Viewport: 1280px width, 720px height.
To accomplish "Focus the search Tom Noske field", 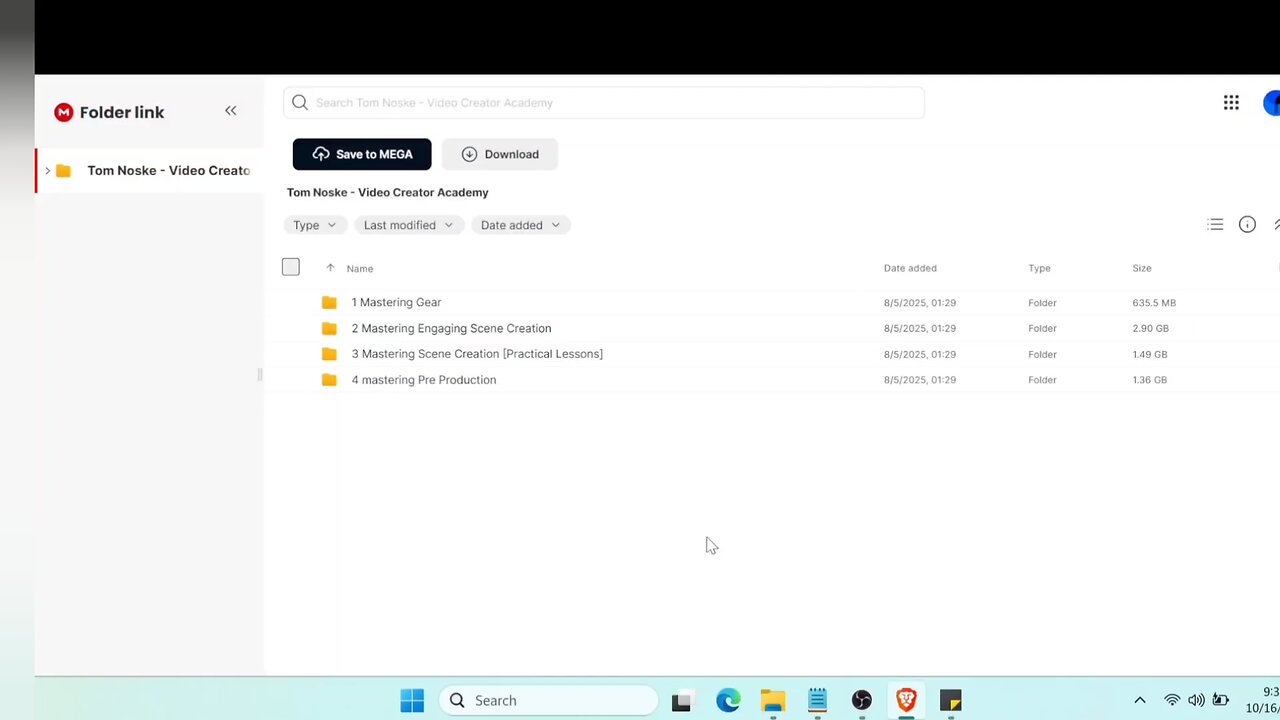I will 604,103.
